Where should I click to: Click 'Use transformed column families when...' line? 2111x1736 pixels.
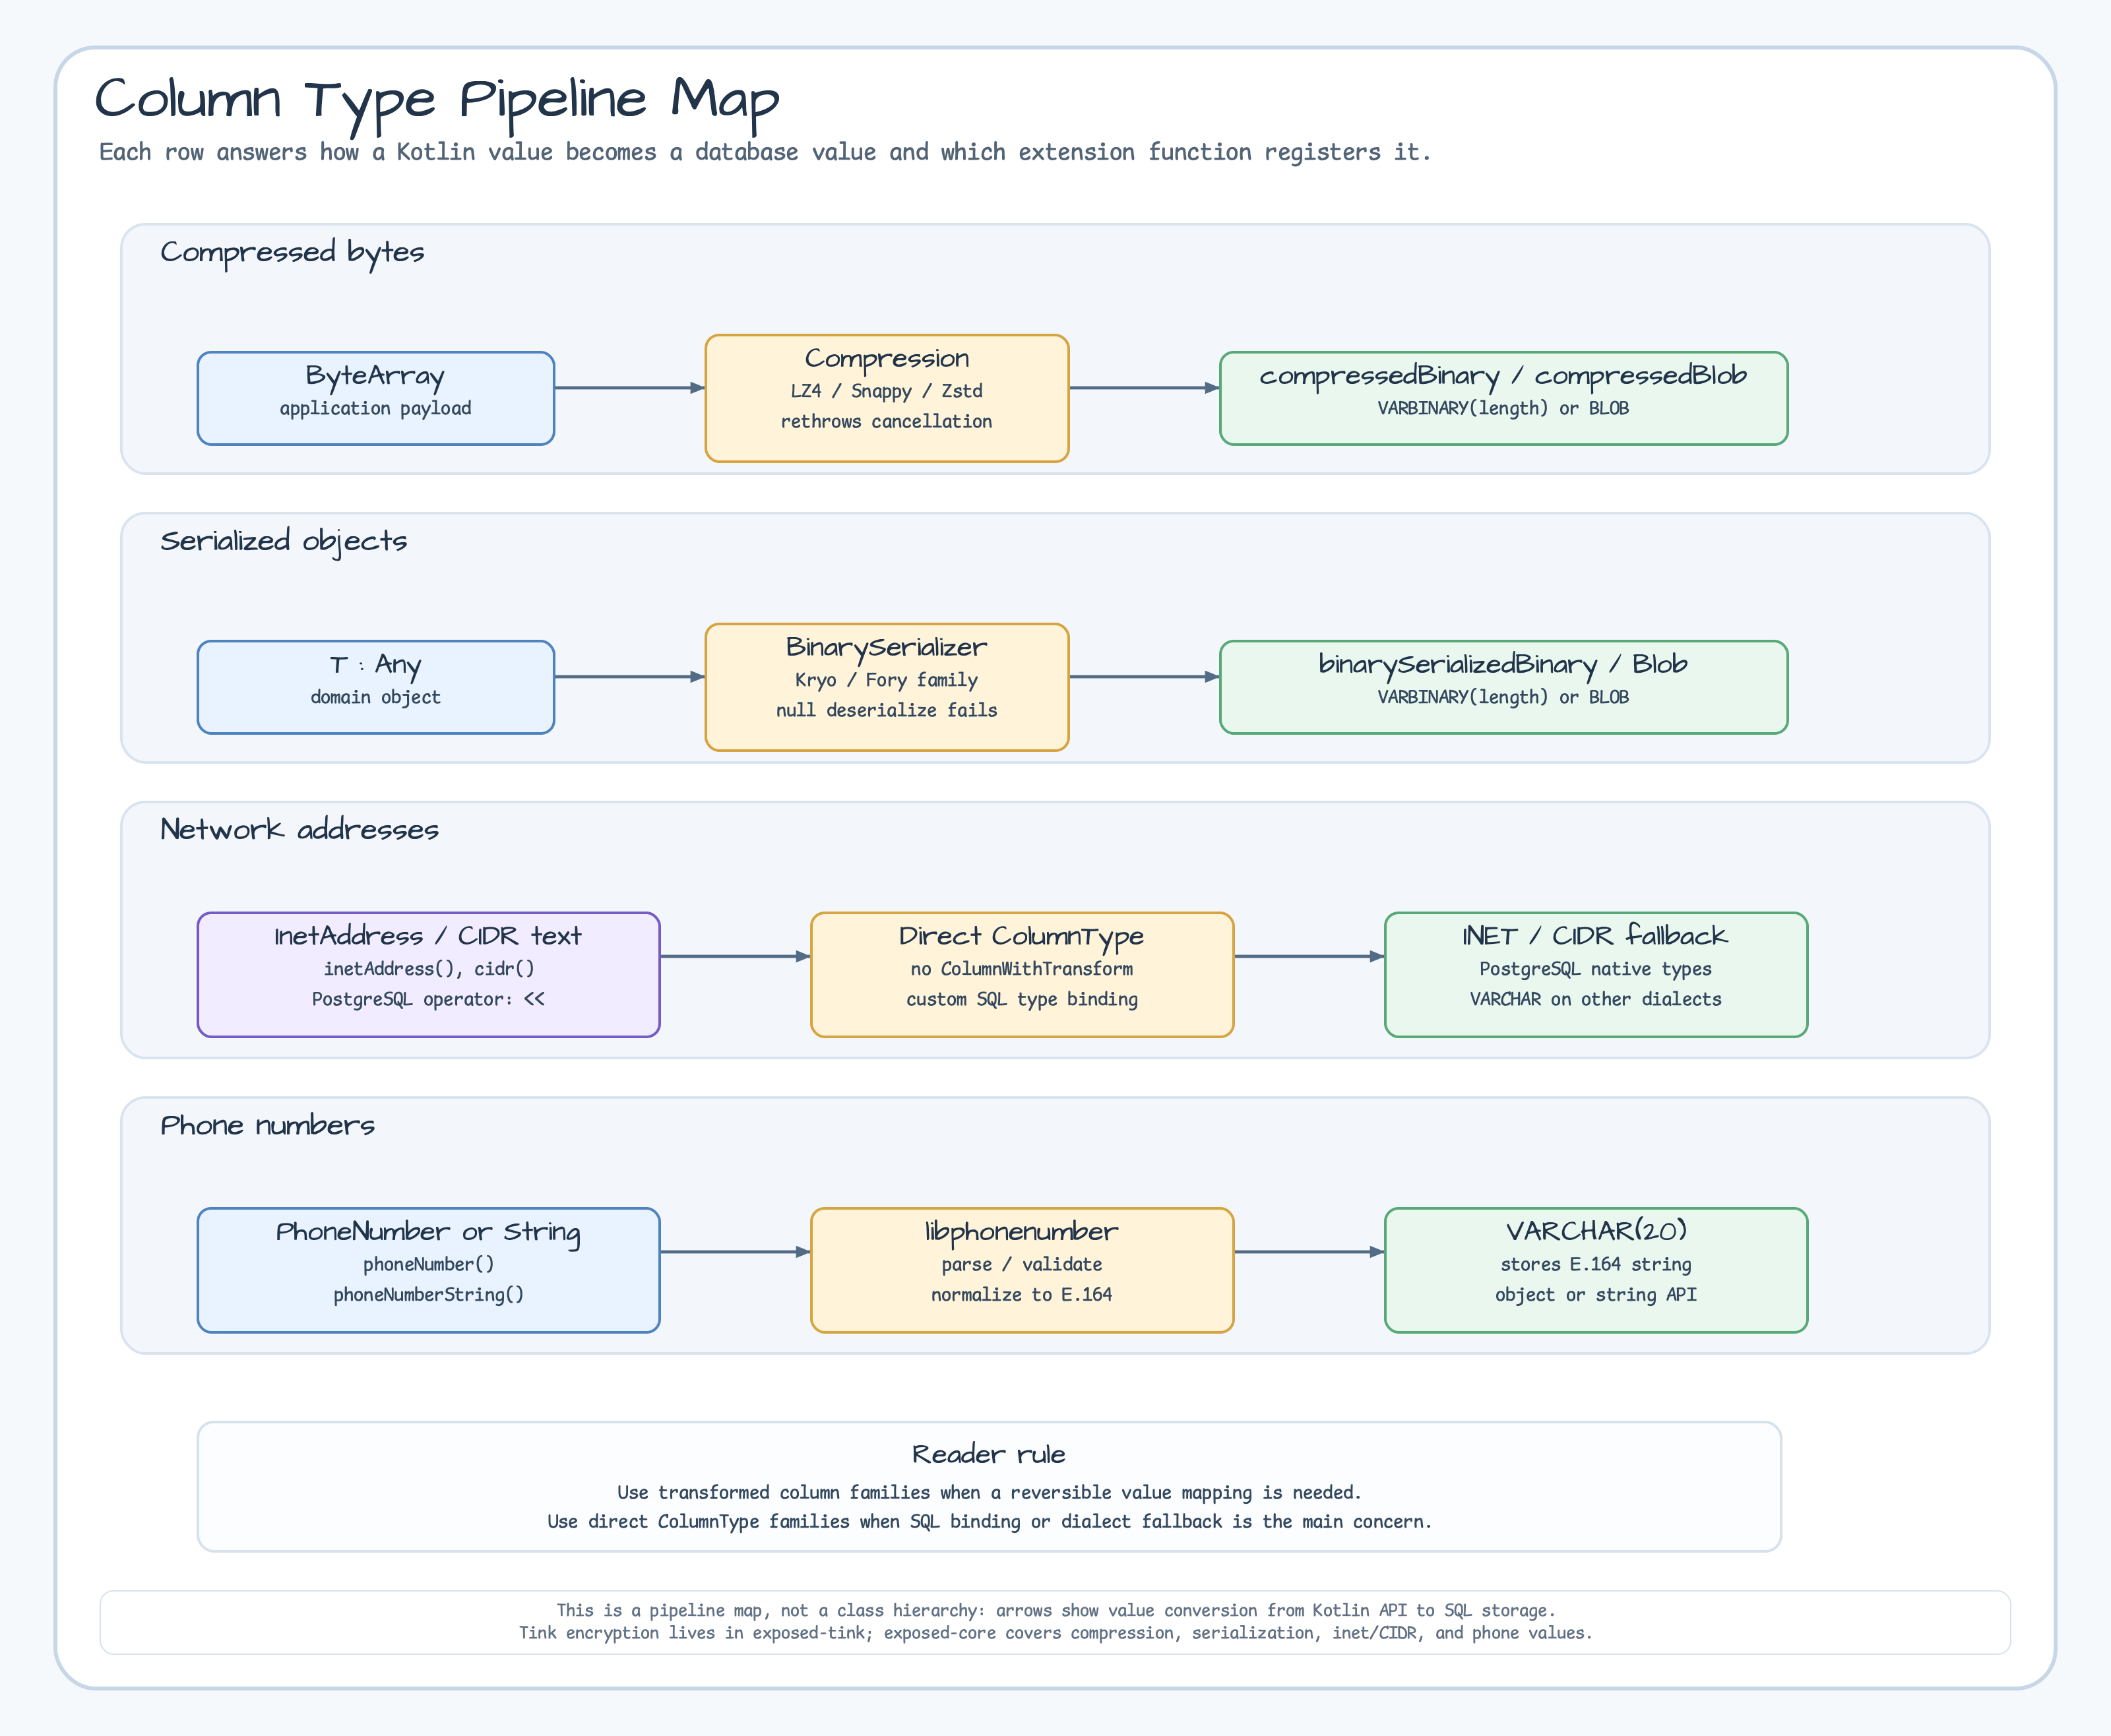tap(989, 1492)
